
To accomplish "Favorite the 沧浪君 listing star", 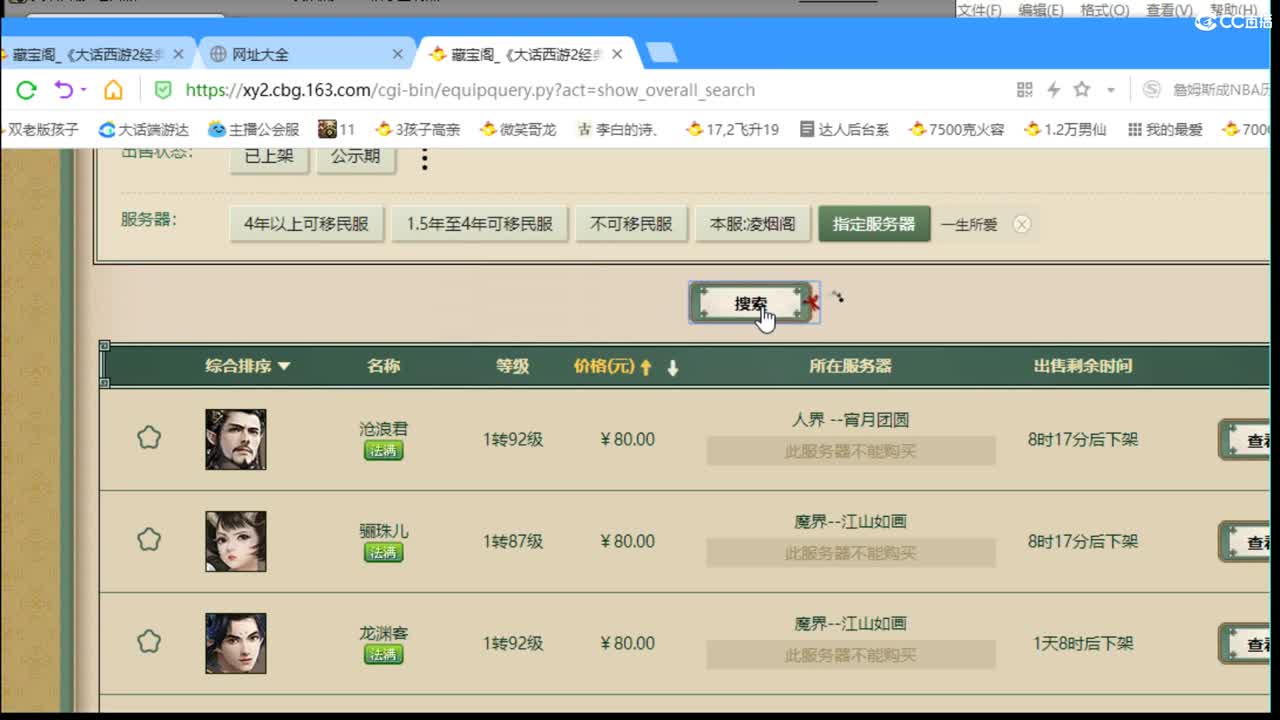I will [149, 437].
